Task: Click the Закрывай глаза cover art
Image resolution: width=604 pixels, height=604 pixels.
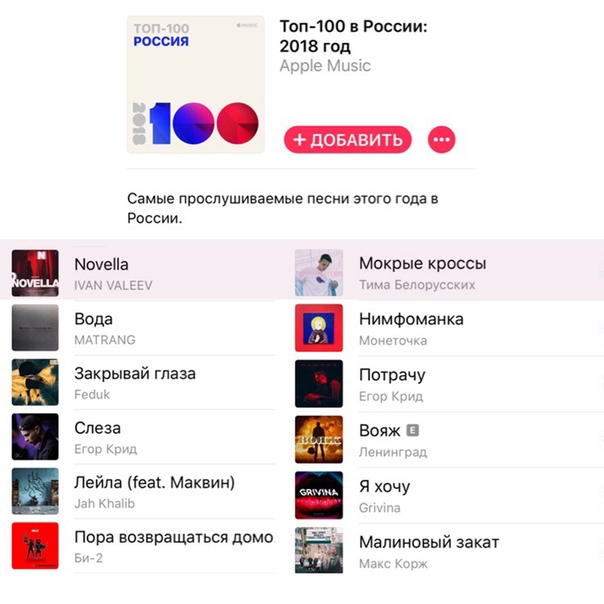Action: tap(35, 382)
